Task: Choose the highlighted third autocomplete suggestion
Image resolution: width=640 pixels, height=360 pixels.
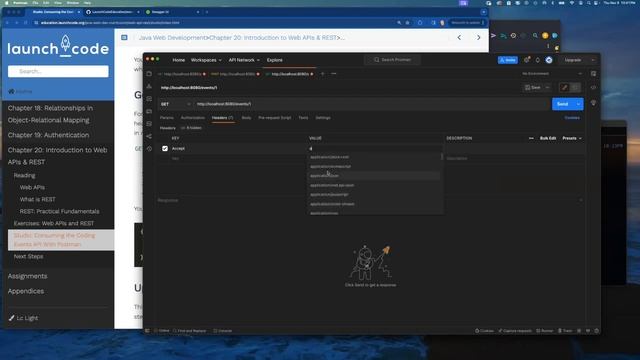Action: (x=373, y=176)
